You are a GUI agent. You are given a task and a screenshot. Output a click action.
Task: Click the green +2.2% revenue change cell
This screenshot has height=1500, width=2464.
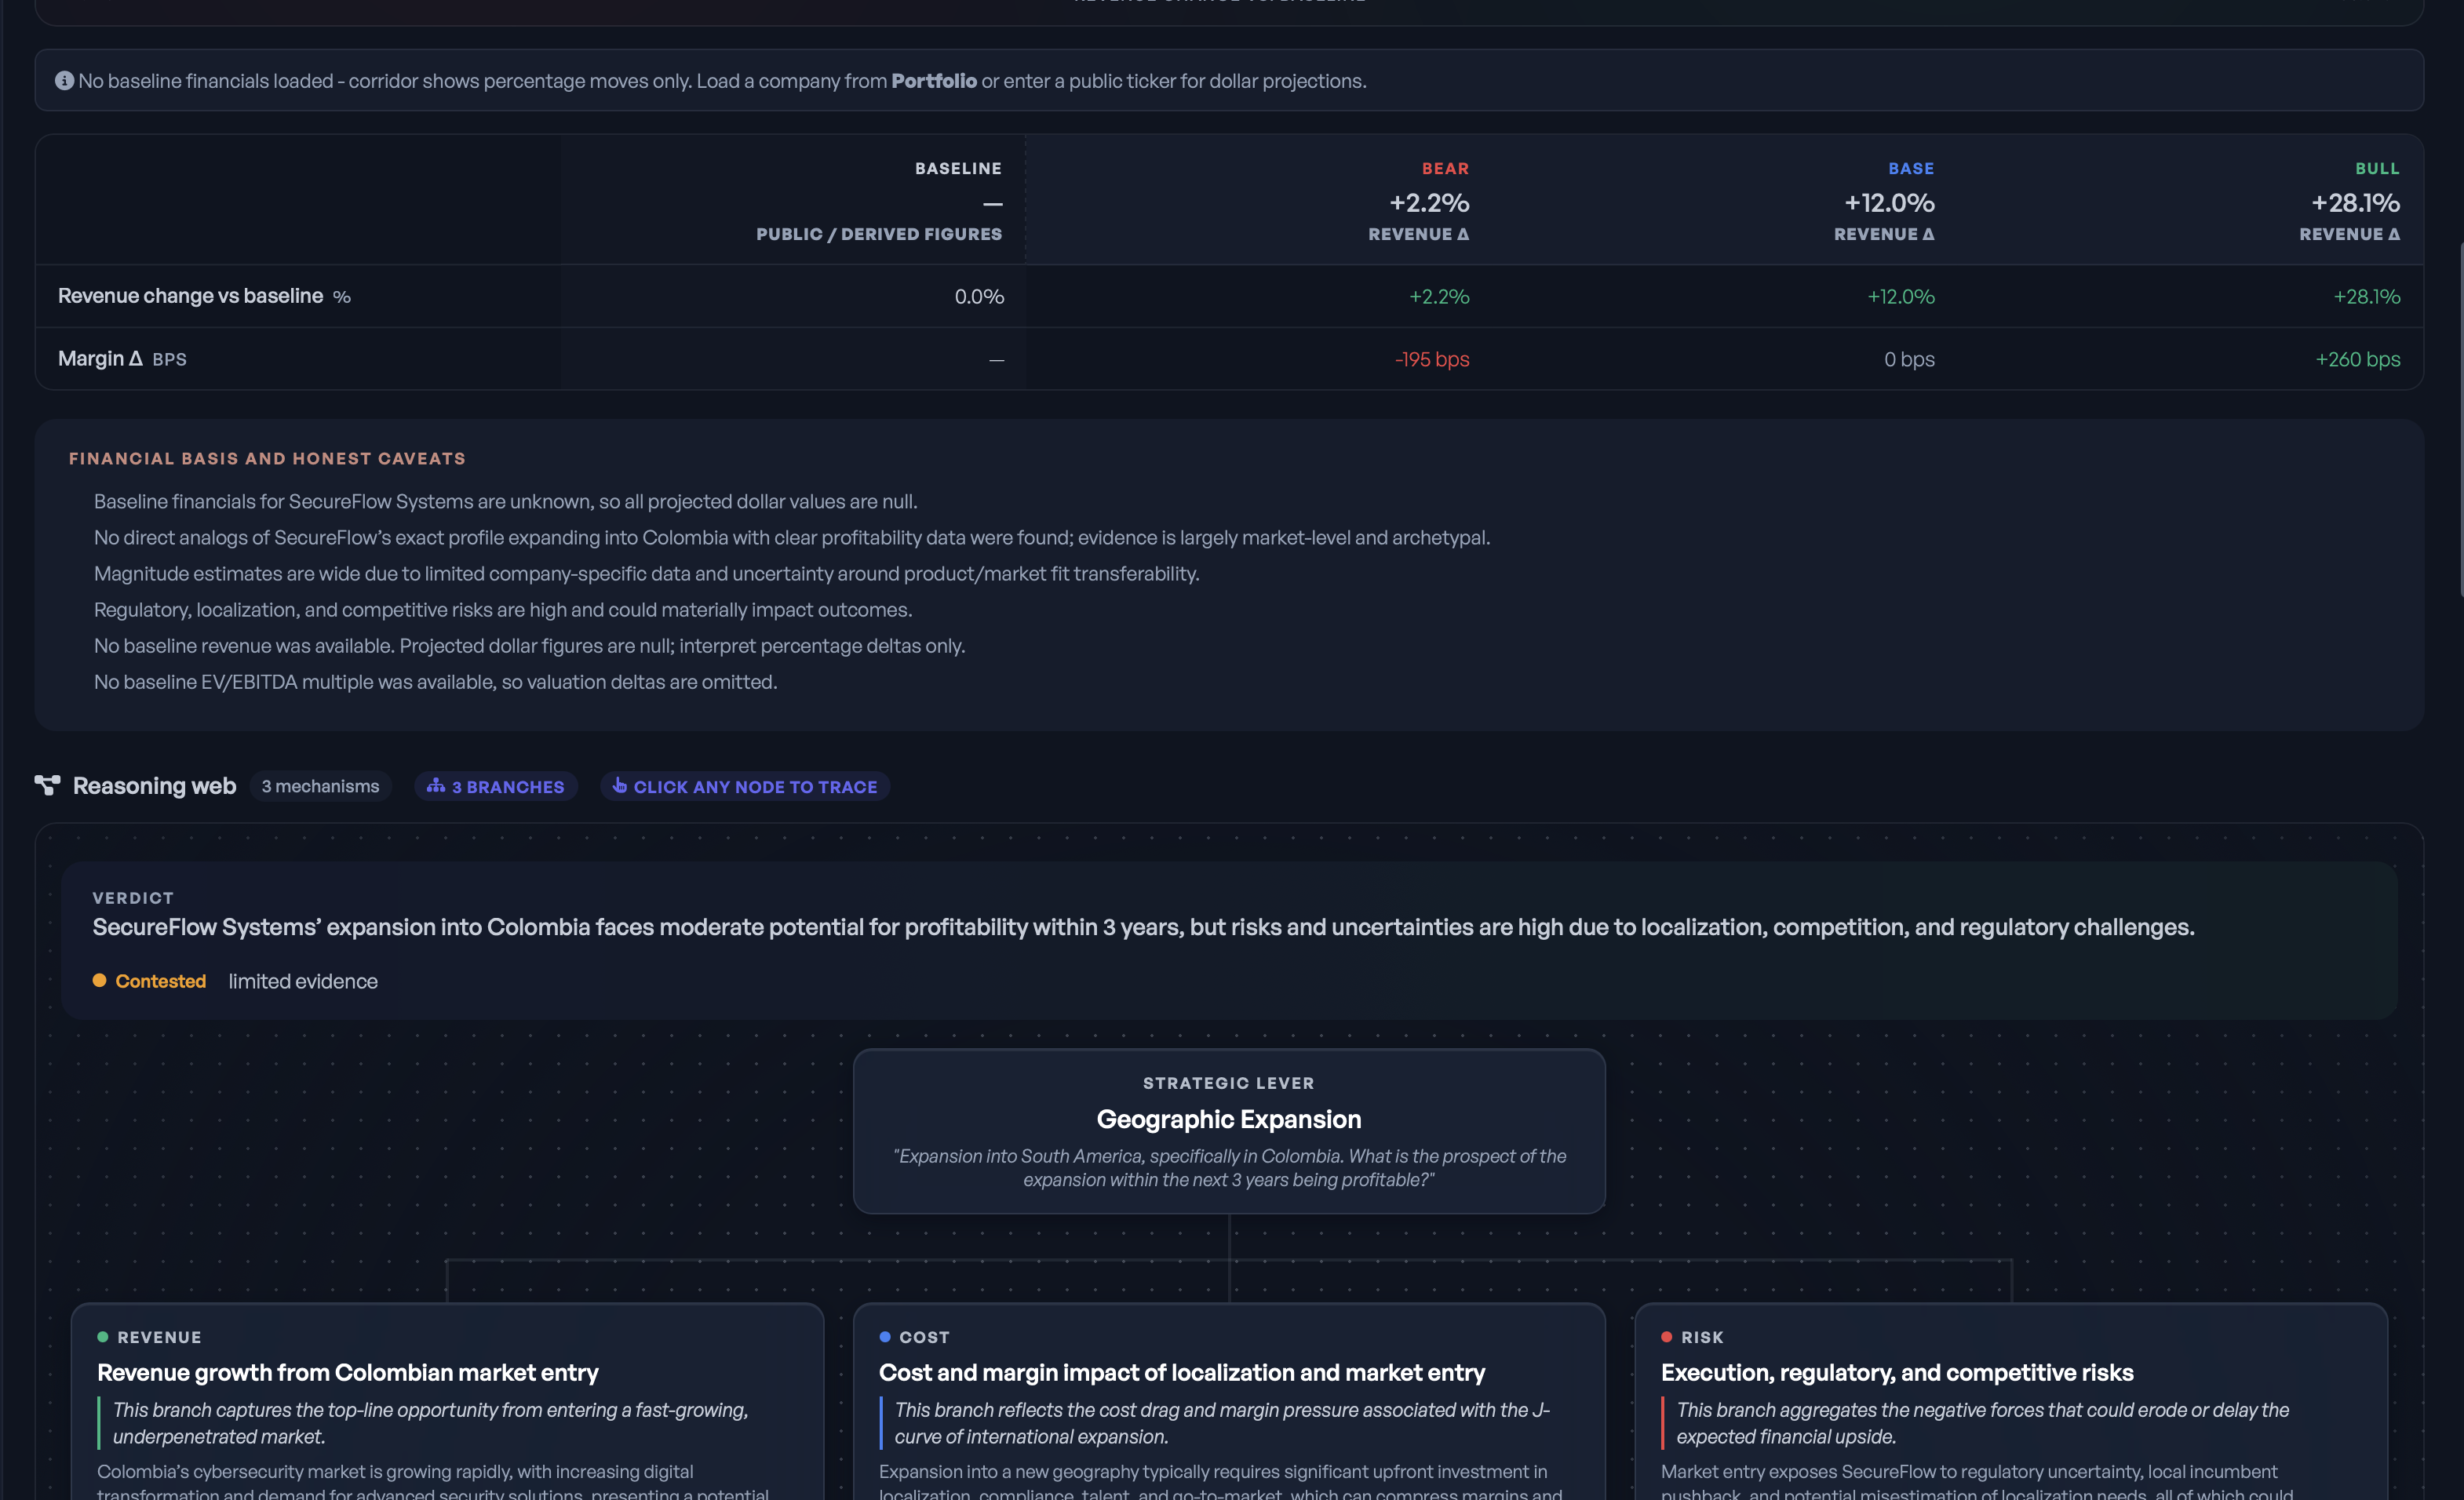[x=1439, y=296]
